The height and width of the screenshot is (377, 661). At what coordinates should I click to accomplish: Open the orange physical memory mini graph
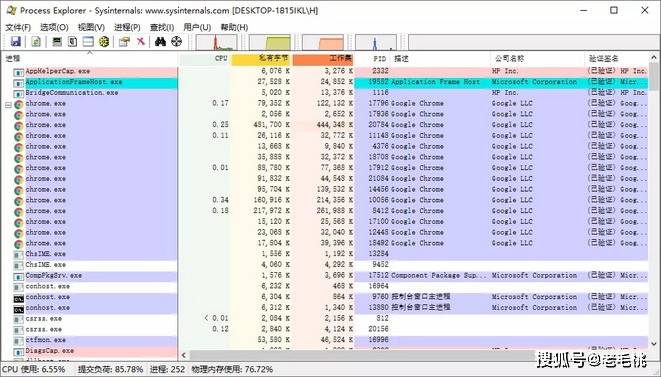click(x=323, y=42)
